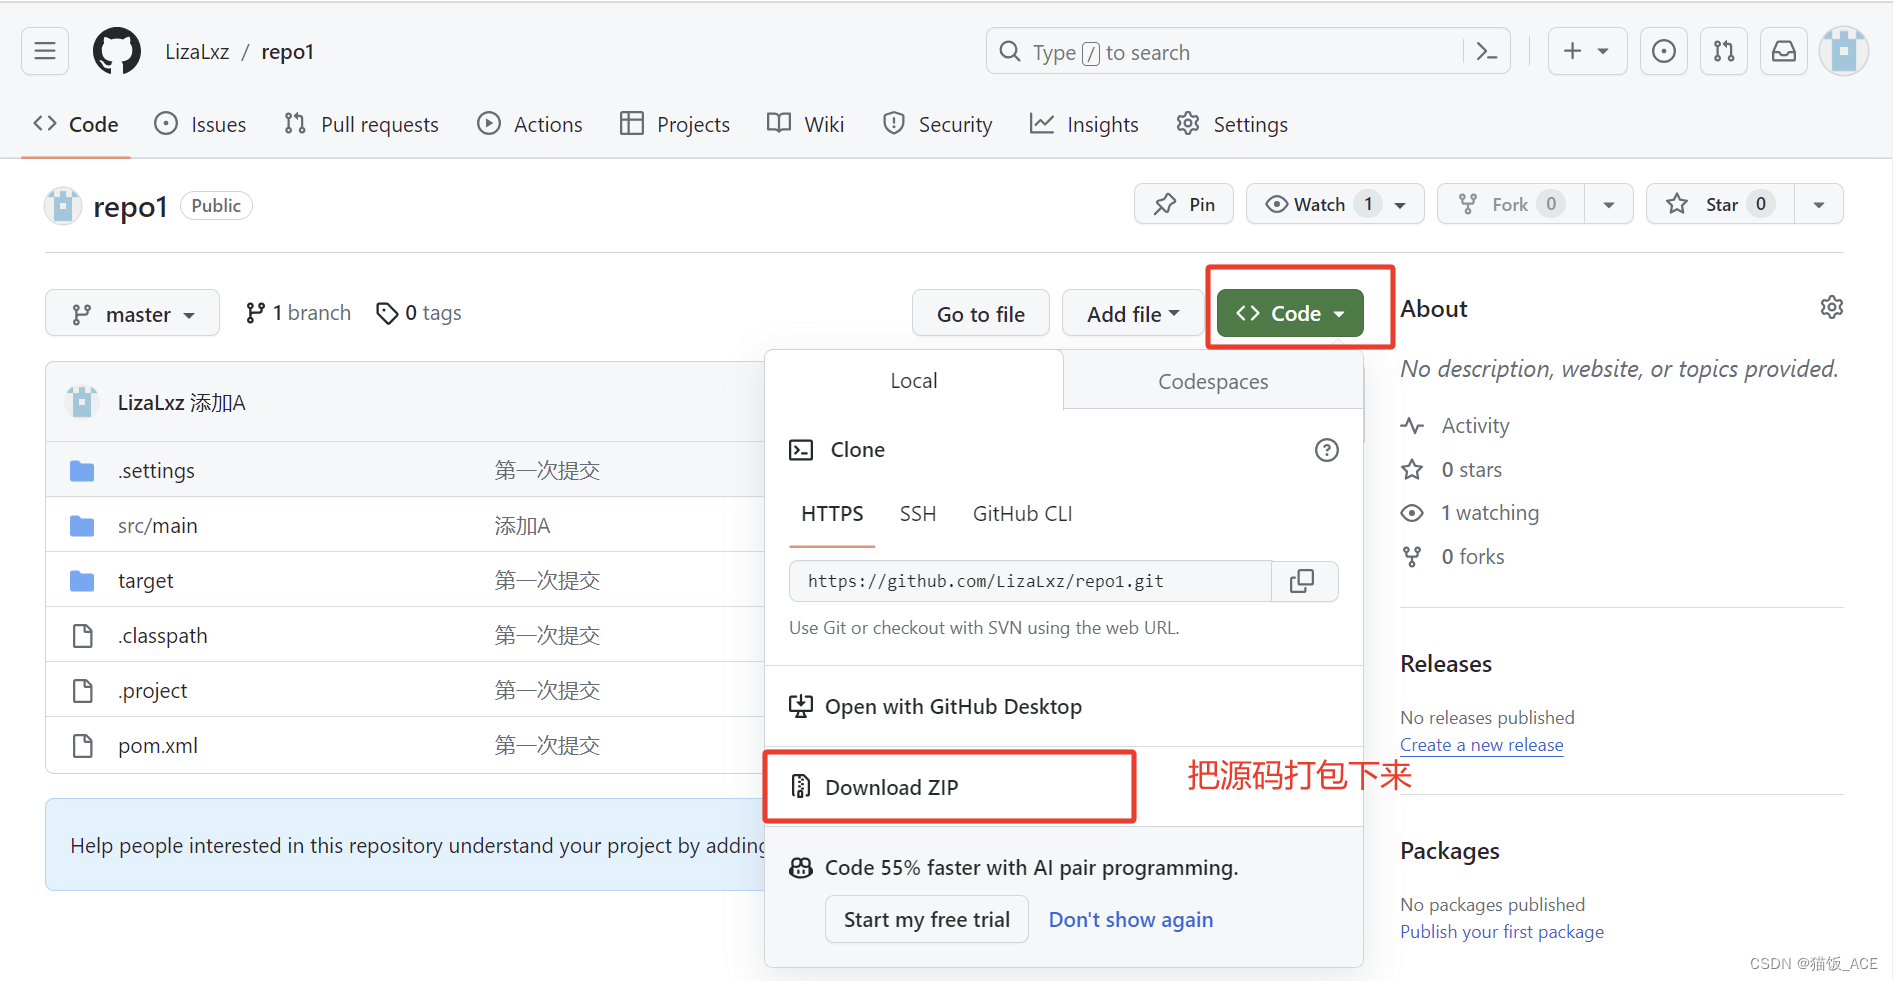The width and height of the screenshot is (1893, 981).
Task: Open the target folder
Action: point(146,580)
